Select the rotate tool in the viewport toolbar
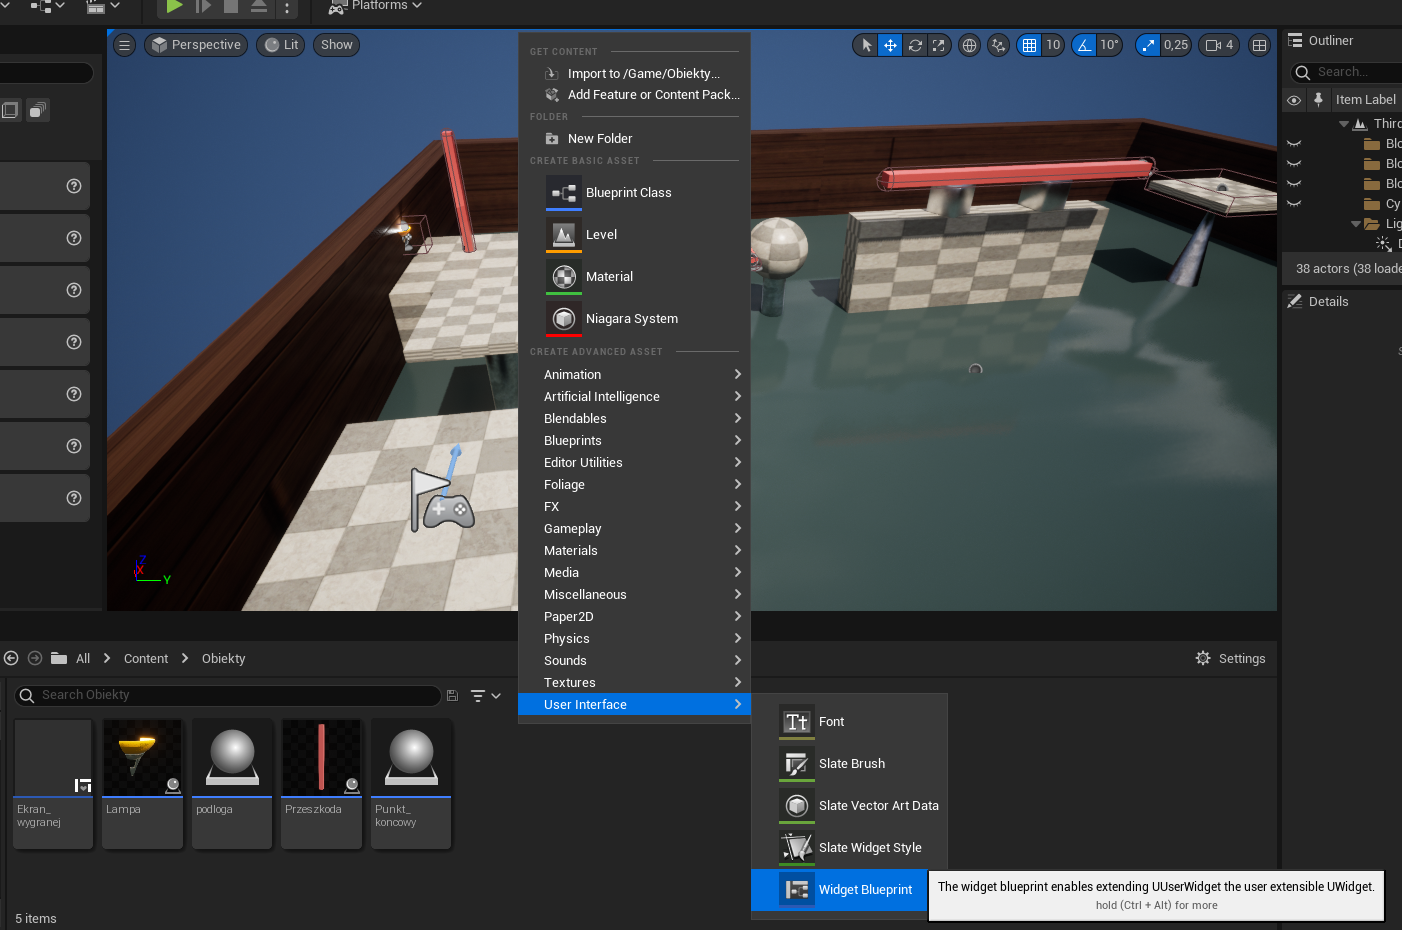 (914, 45)
